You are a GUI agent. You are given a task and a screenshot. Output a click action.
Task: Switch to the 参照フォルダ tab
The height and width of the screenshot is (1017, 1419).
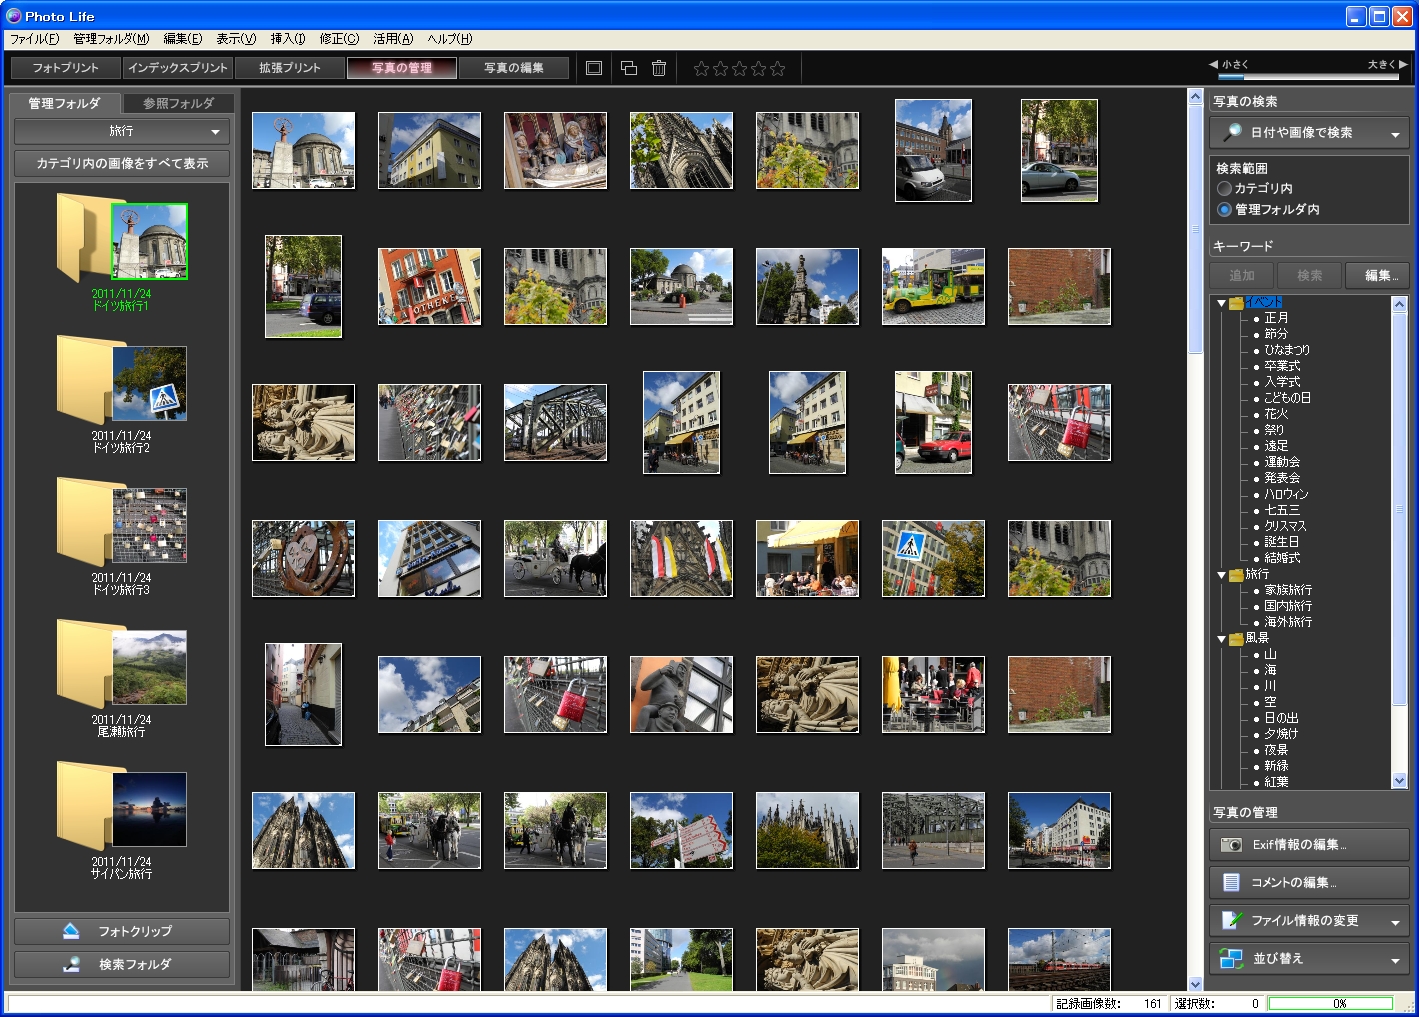[x=178, y=103]
